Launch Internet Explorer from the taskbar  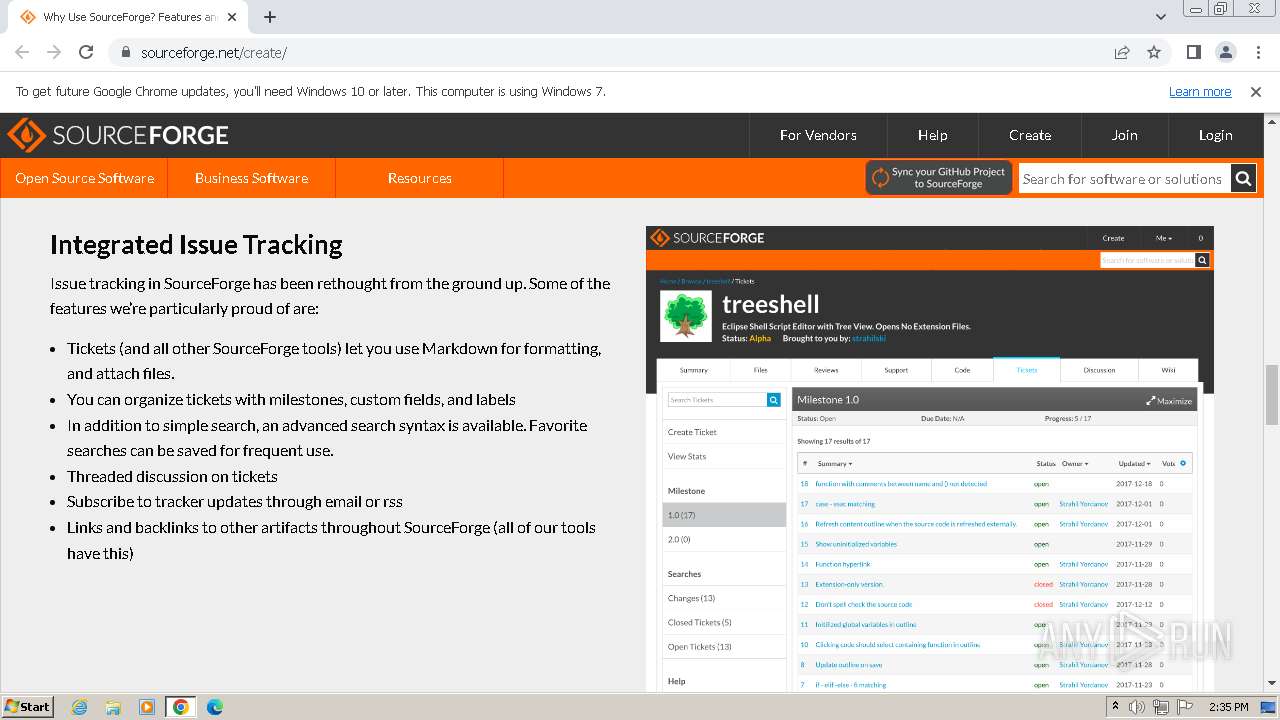[x=80, y=707]
